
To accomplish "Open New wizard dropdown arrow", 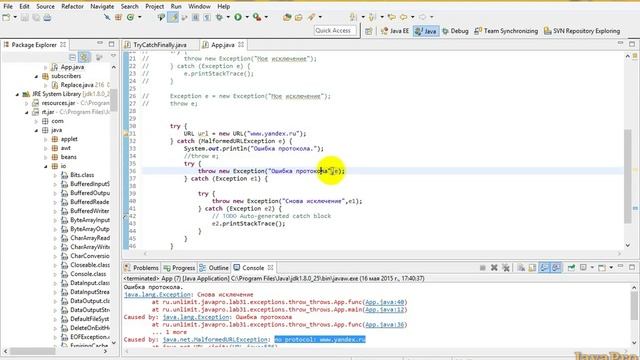I will tap(15, 17).
